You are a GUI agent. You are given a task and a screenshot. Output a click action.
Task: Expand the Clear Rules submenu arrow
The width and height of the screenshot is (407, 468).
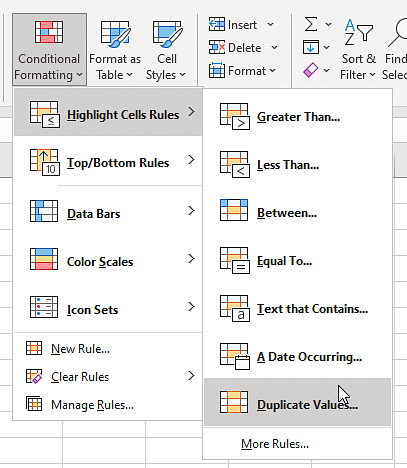191,376
